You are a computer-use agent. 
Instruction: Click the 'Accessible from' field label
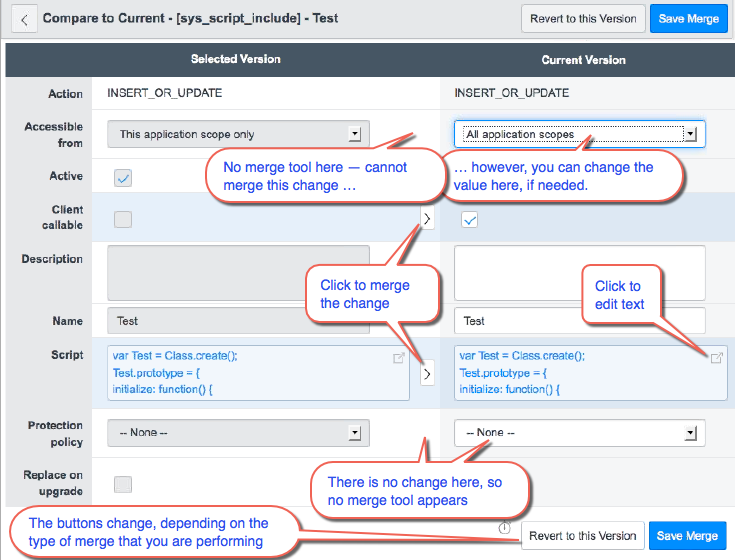click(x=54, y=134)
